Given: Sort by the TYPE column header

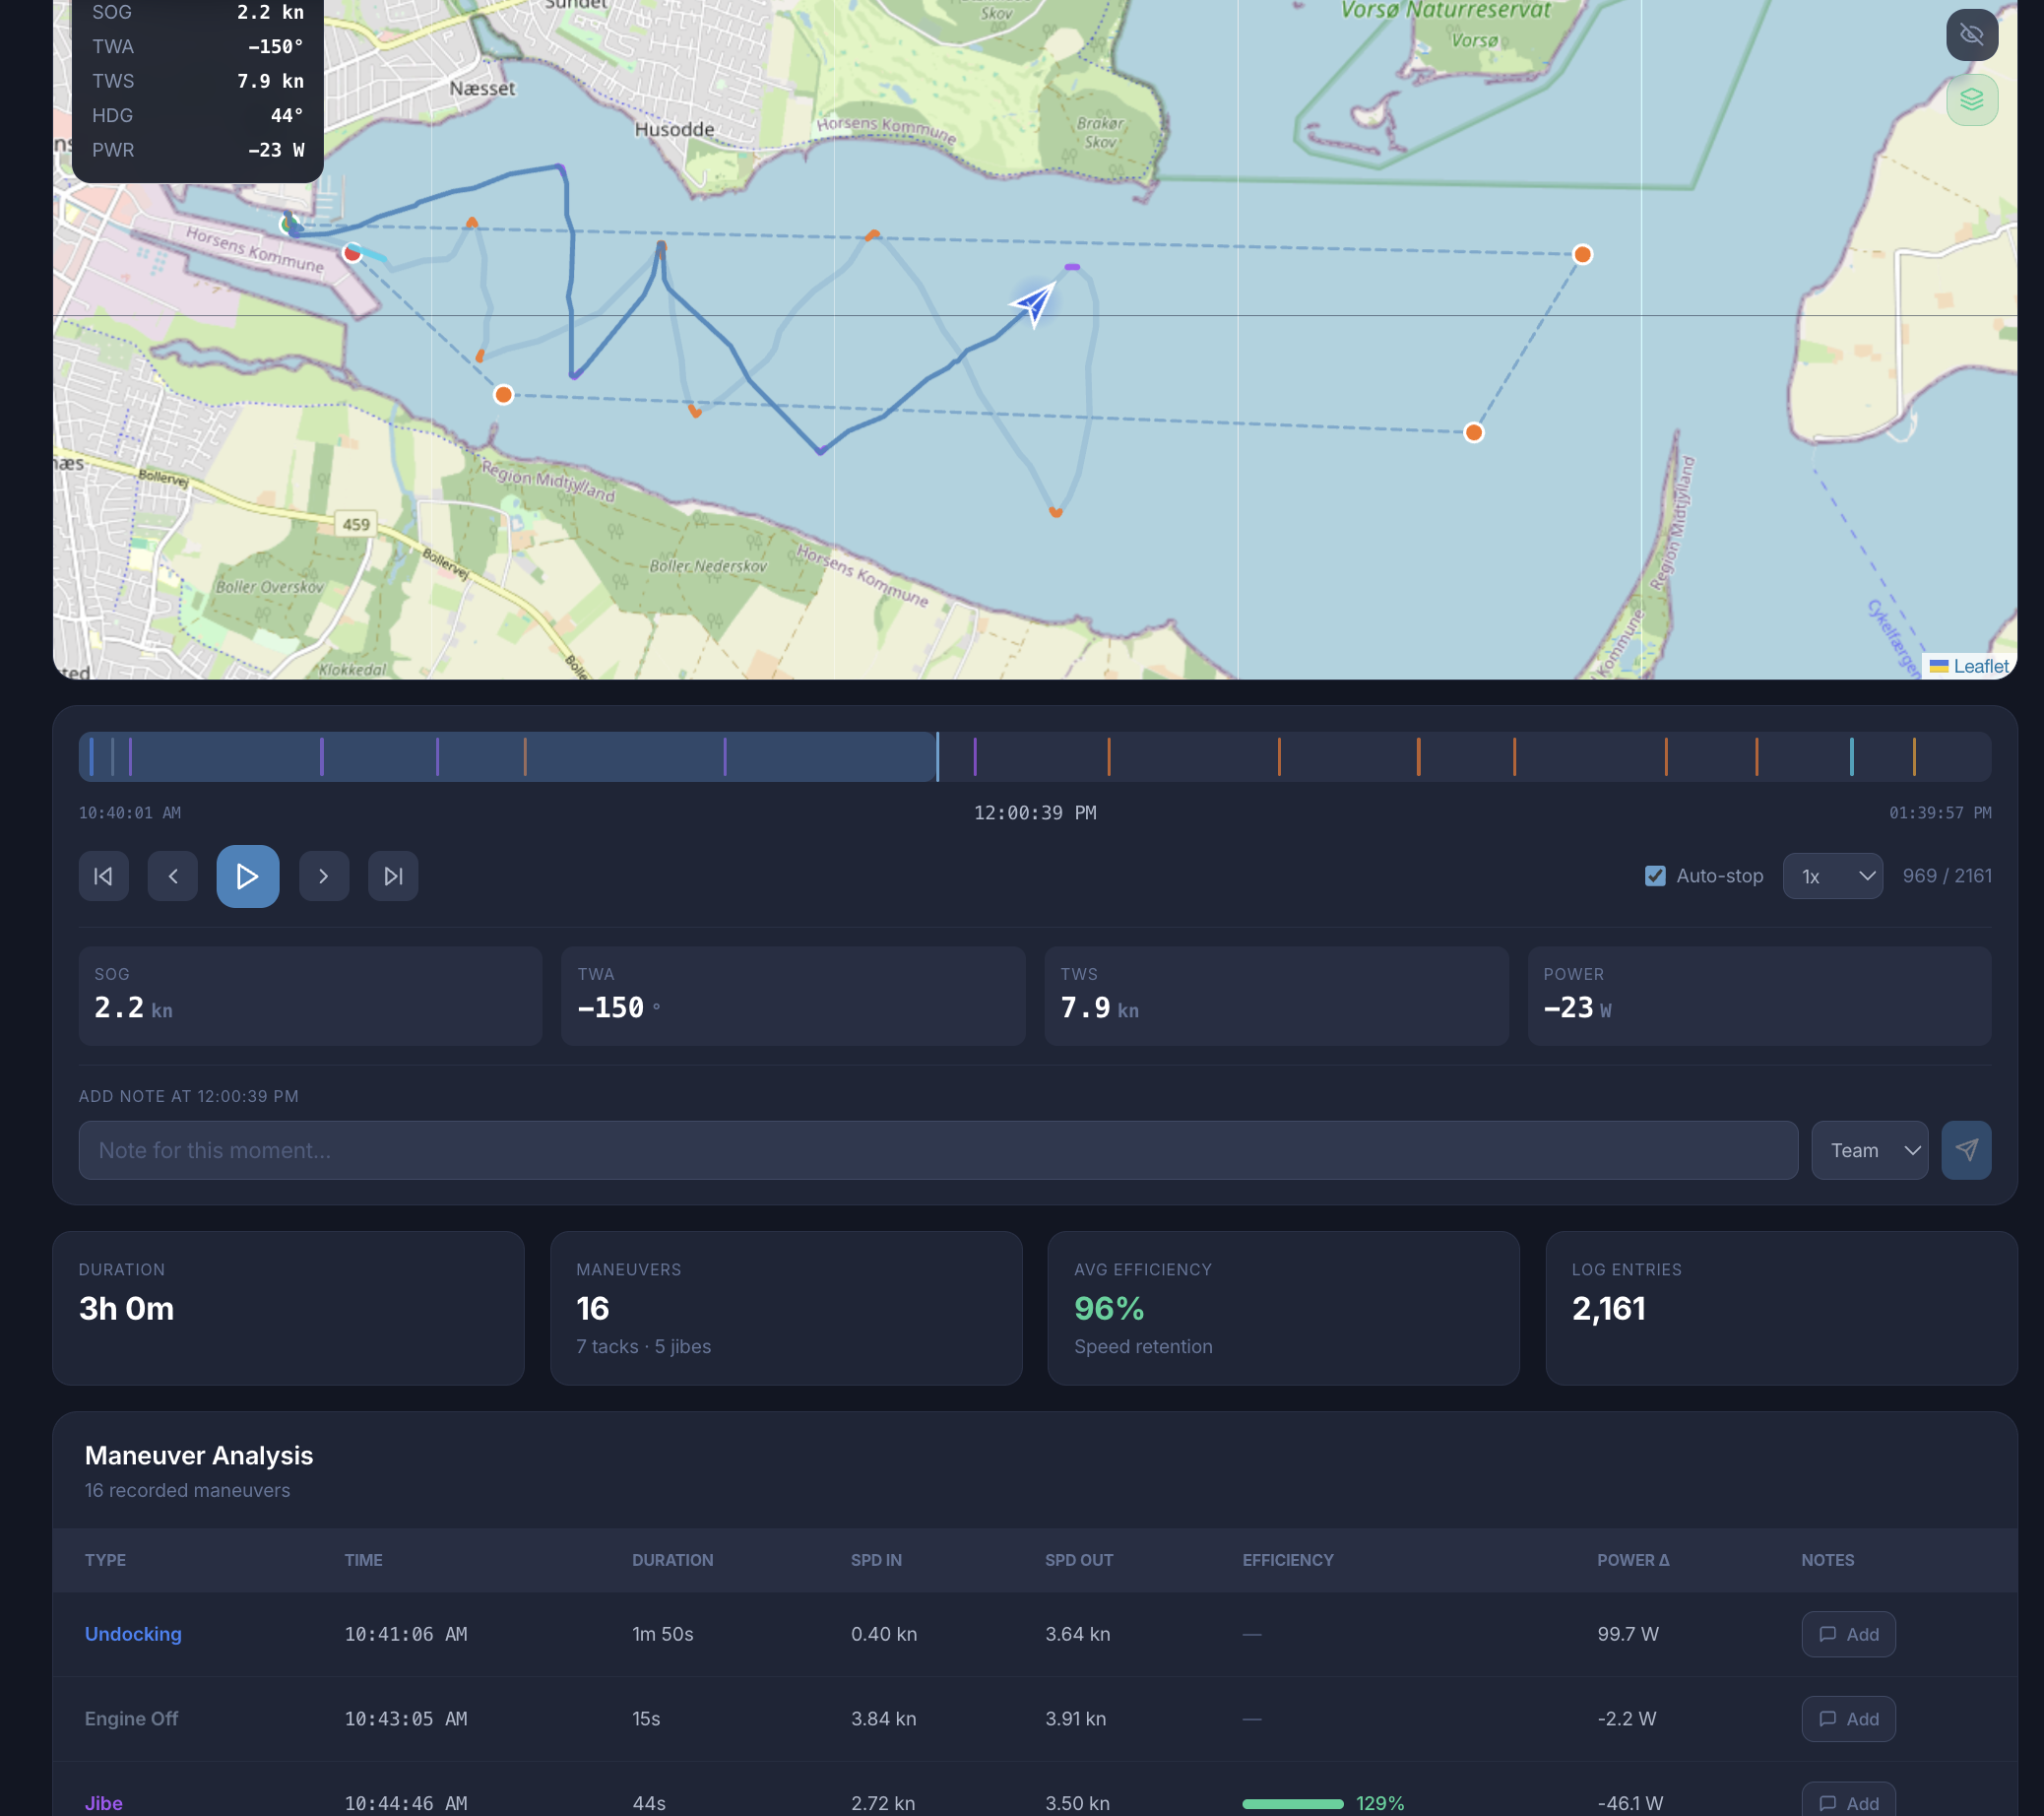Looking at the screenshot, I should (105, 1560).
